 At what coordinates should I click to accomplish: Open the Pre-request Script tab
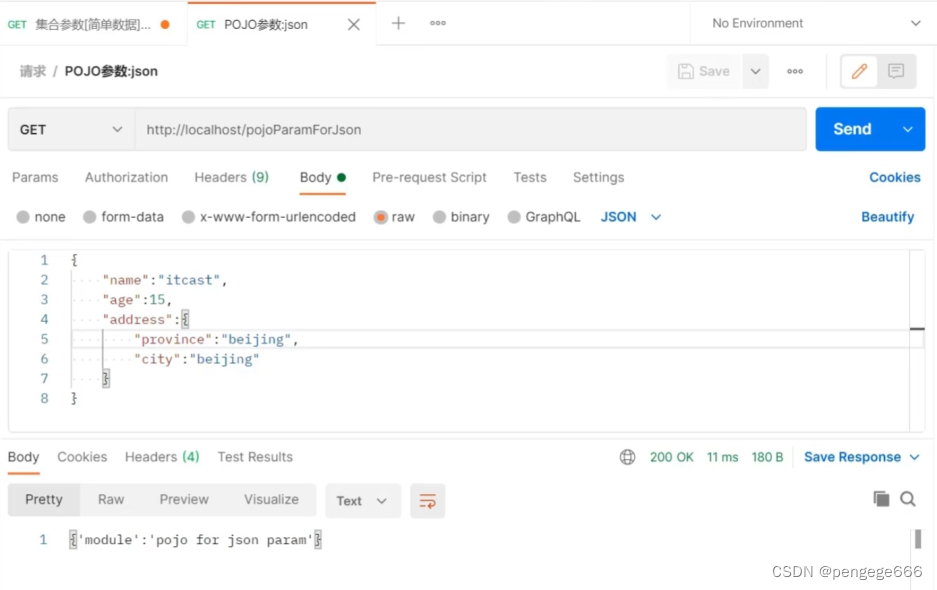coord(429,177)
